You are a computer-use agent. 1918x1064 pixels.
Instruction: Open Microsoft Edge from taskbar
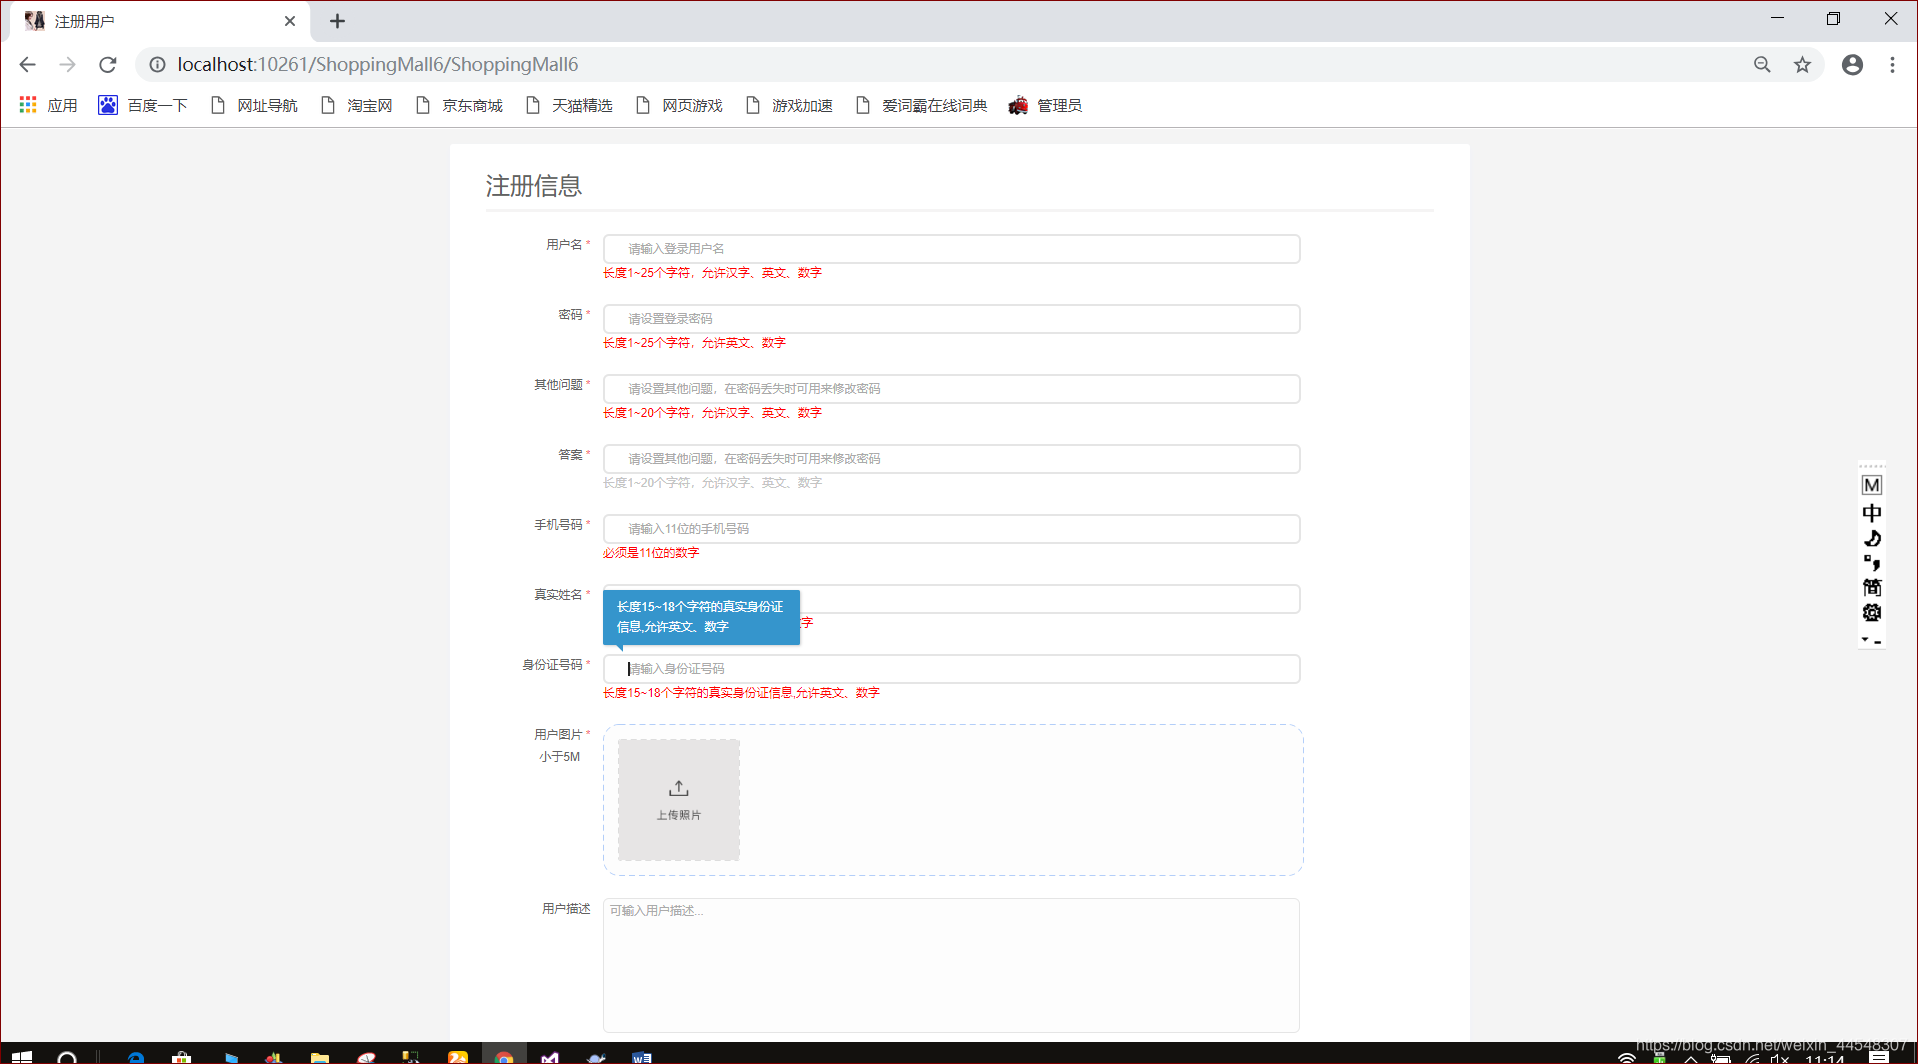tap(136, 1057)
